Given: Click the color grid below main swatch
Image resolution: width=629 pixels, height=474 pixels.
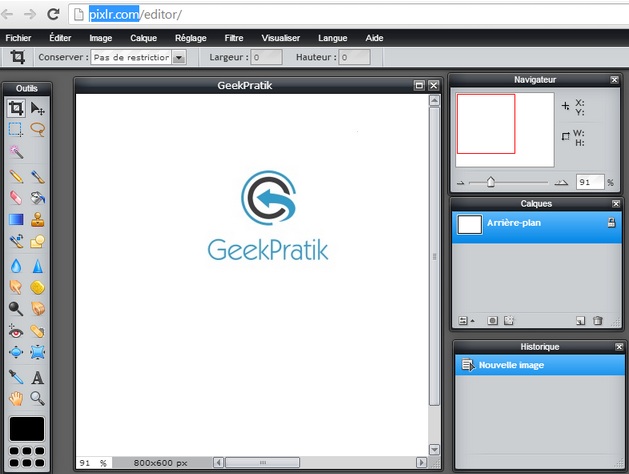Looking at the screenshot, I should coord(27,457).
